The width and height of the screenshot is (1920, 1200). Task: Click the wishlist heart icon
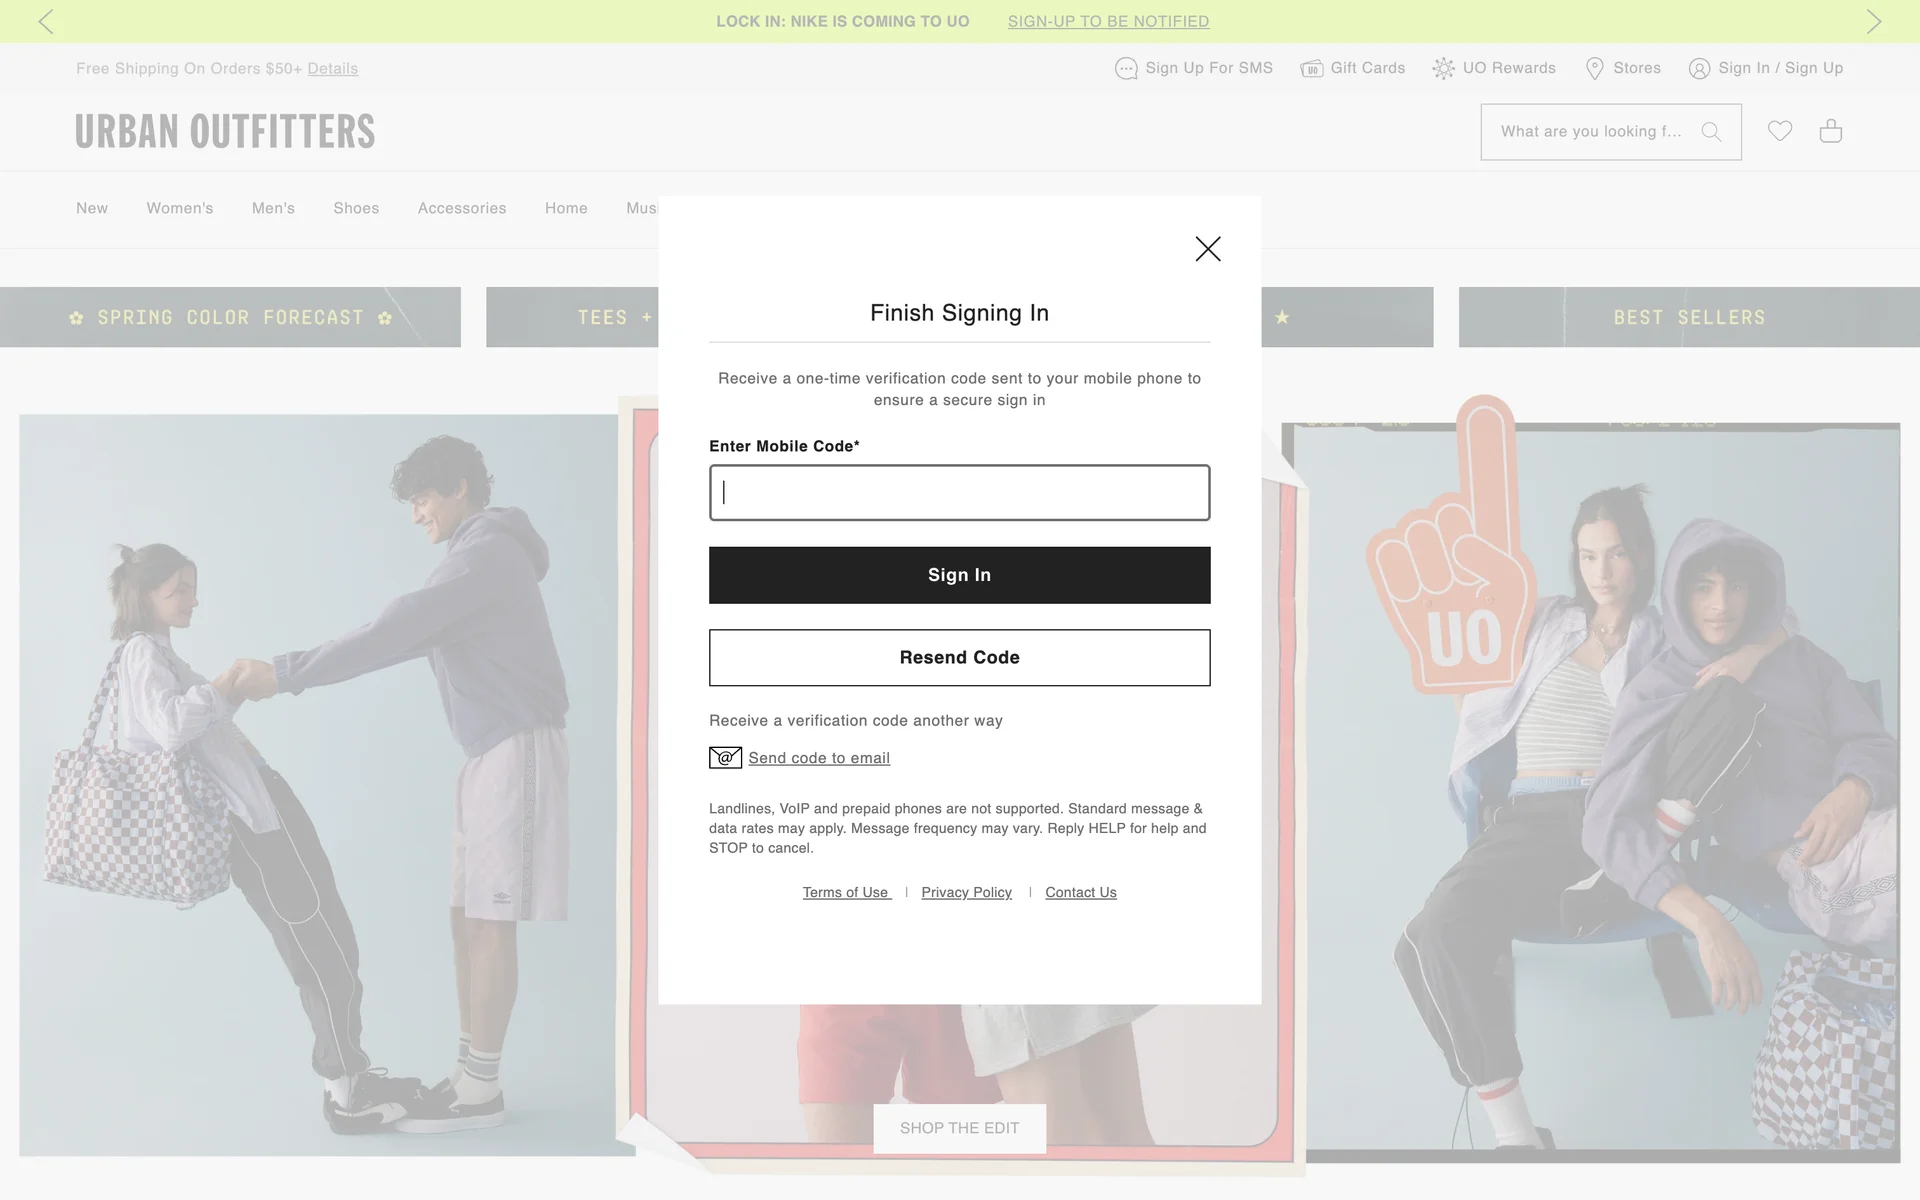(x=1779, y=131)
